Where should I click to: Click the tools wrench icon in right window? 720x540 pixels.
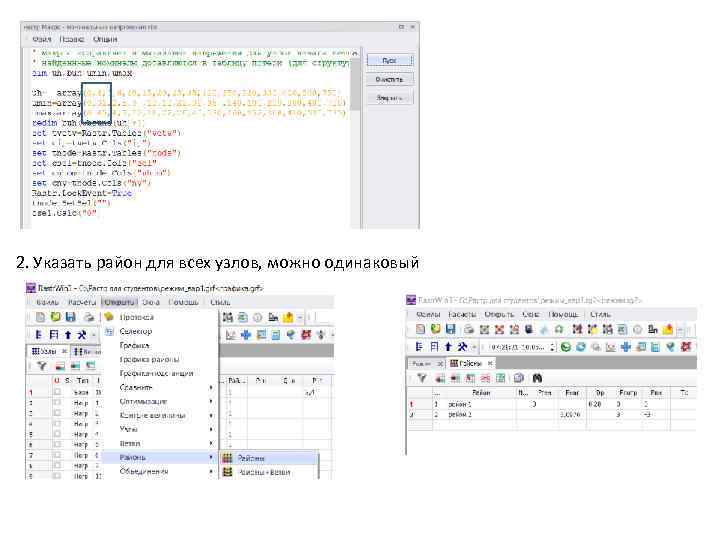[461, 346]
